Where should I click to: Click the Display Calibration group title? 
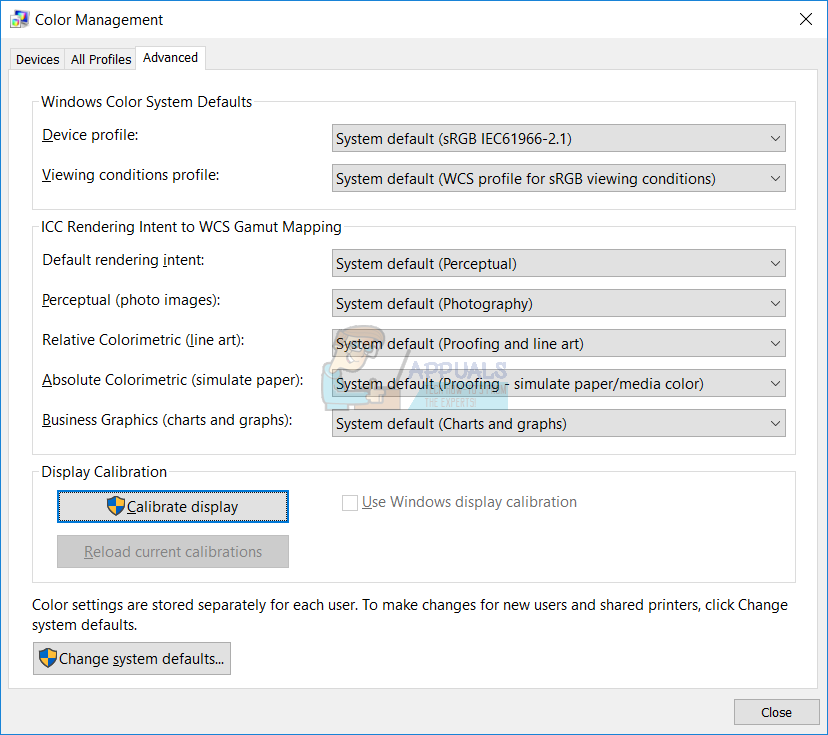click(104, 472)
